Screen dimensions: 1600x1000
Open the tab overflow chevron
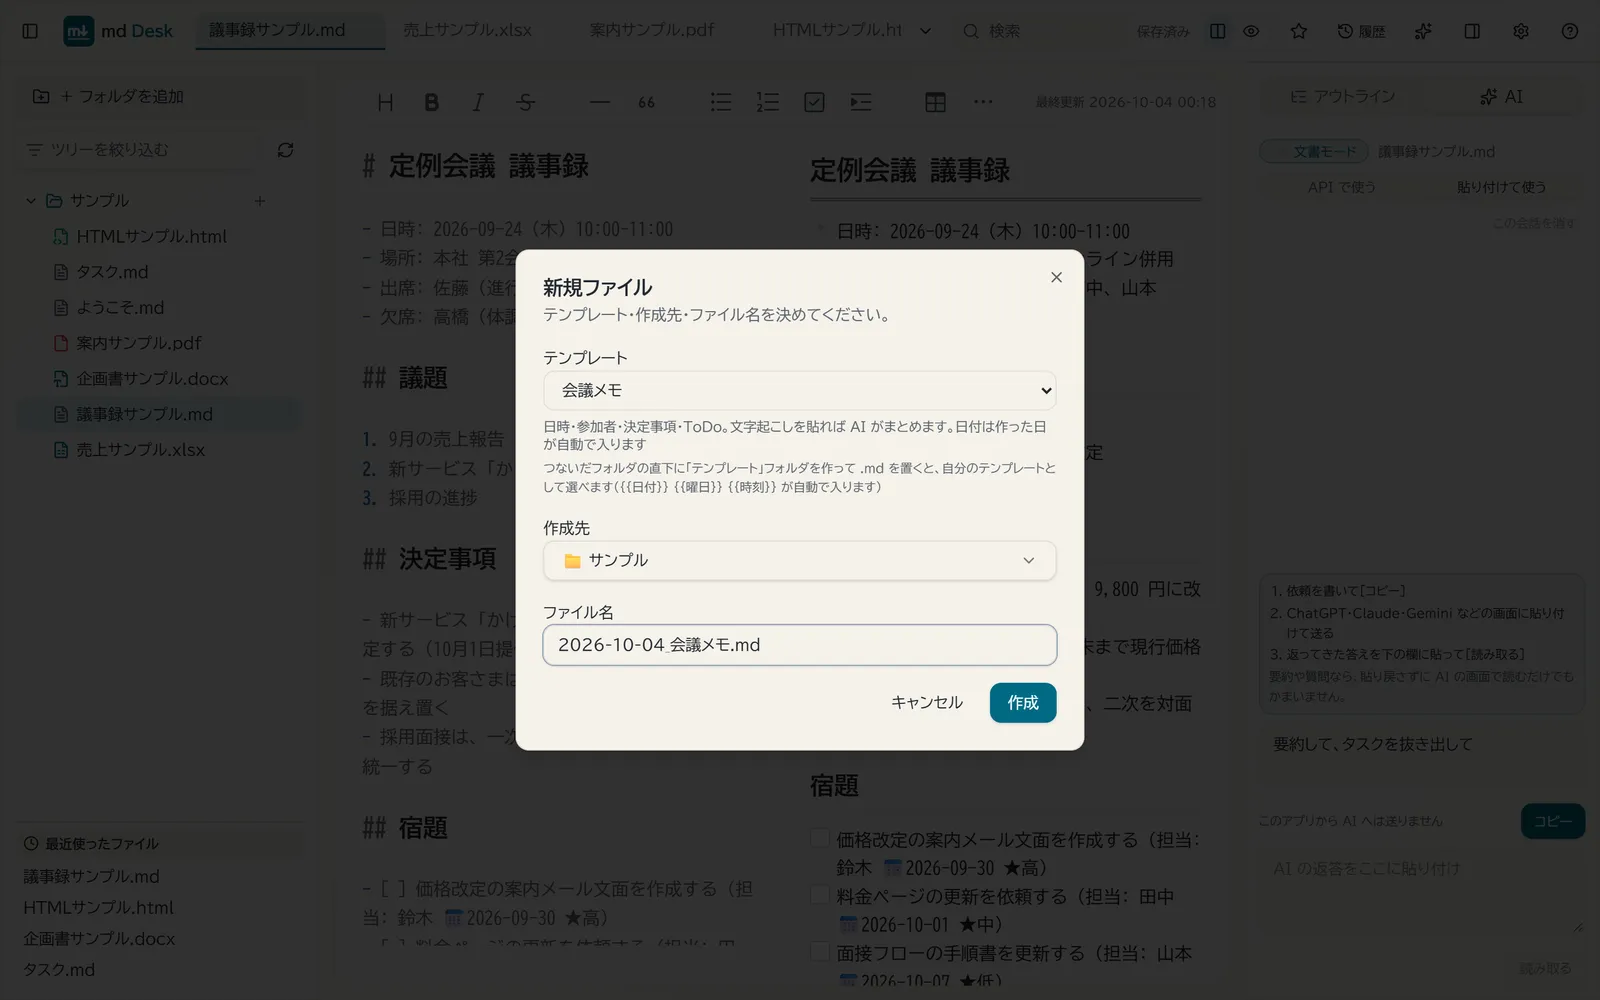click(926, 31)
